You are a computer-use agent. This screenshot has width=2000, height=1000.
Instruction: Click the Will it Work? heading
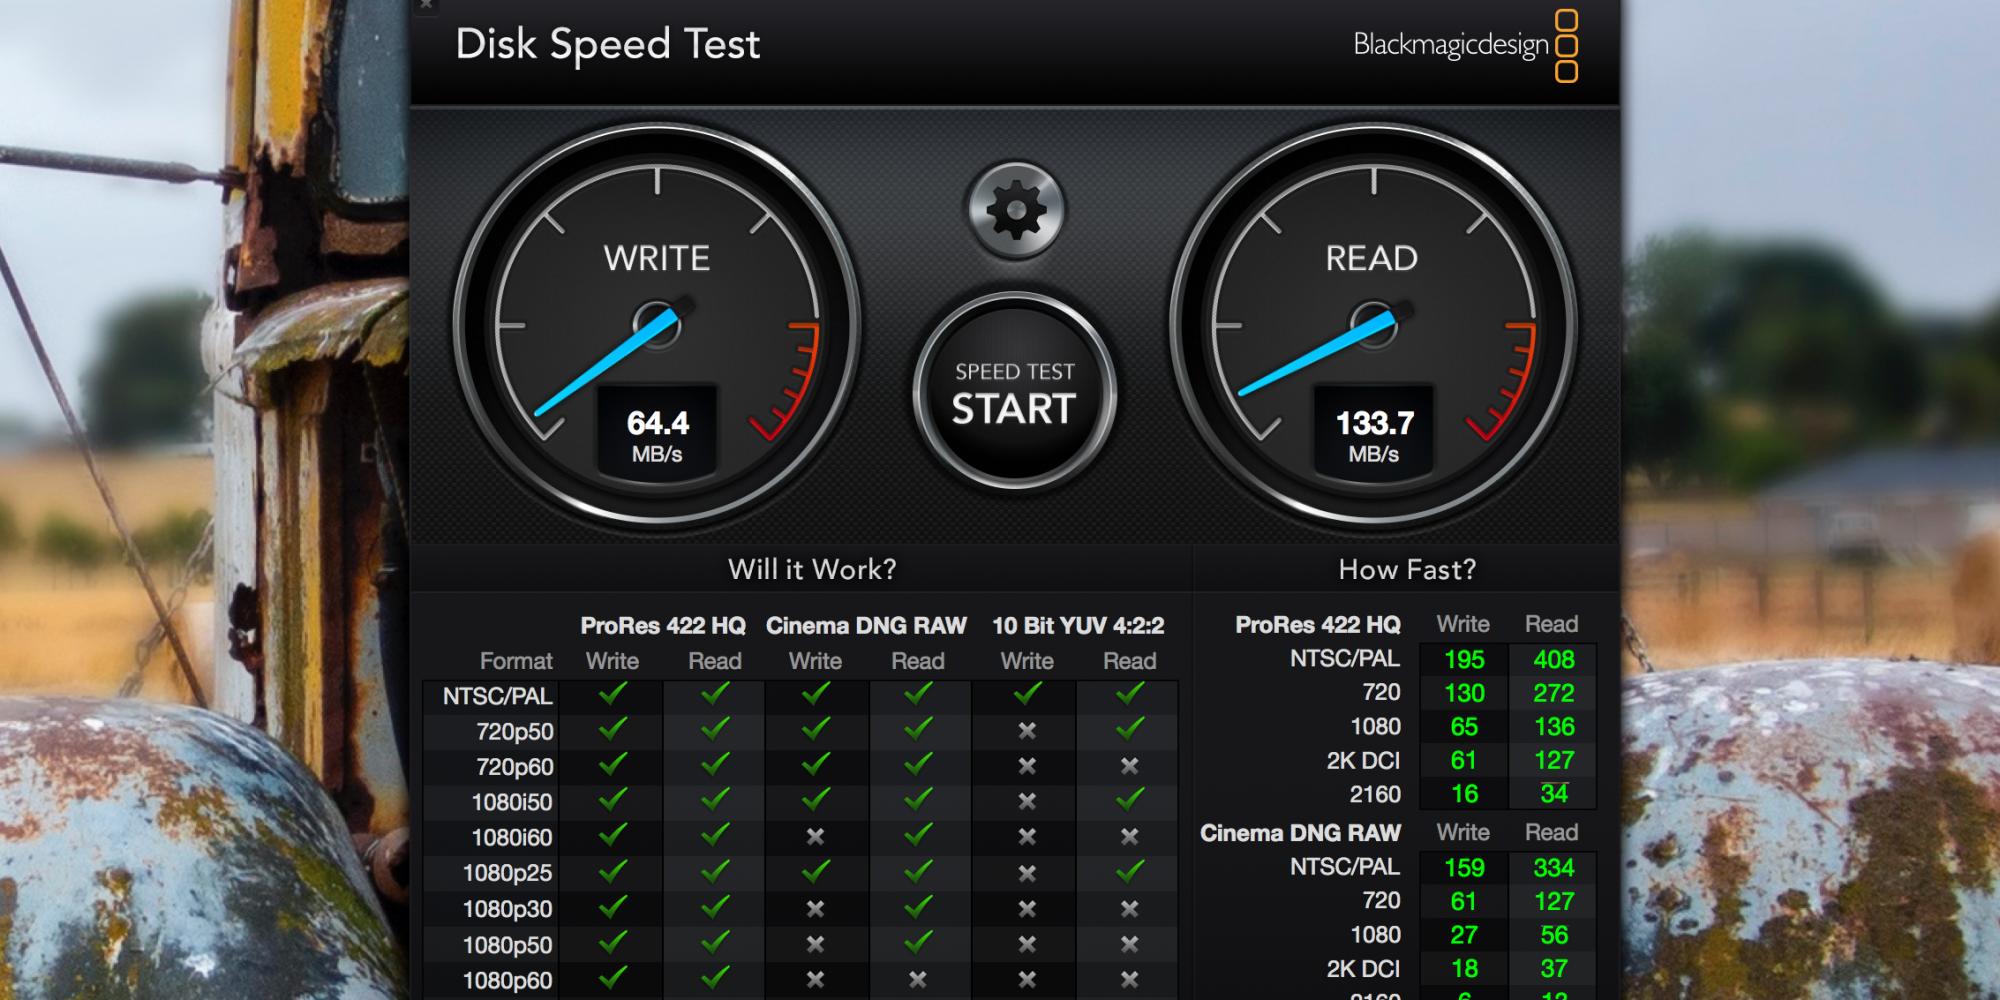point(812,569)
